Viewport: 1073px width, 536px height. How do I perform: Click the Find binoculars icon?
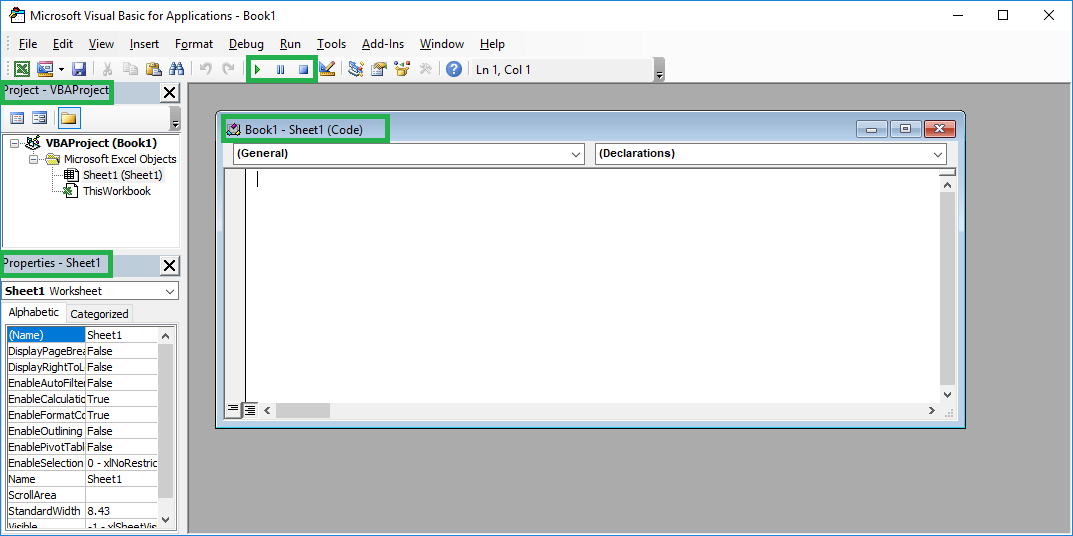click(x=177, y=69)
